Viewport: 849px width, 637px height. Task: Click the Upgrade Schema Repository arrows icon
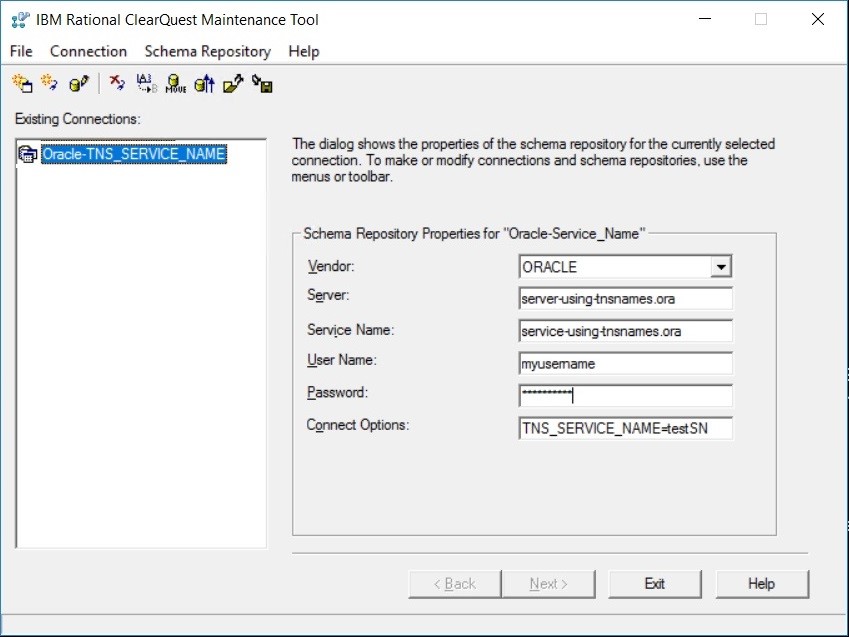coord(204,84)
